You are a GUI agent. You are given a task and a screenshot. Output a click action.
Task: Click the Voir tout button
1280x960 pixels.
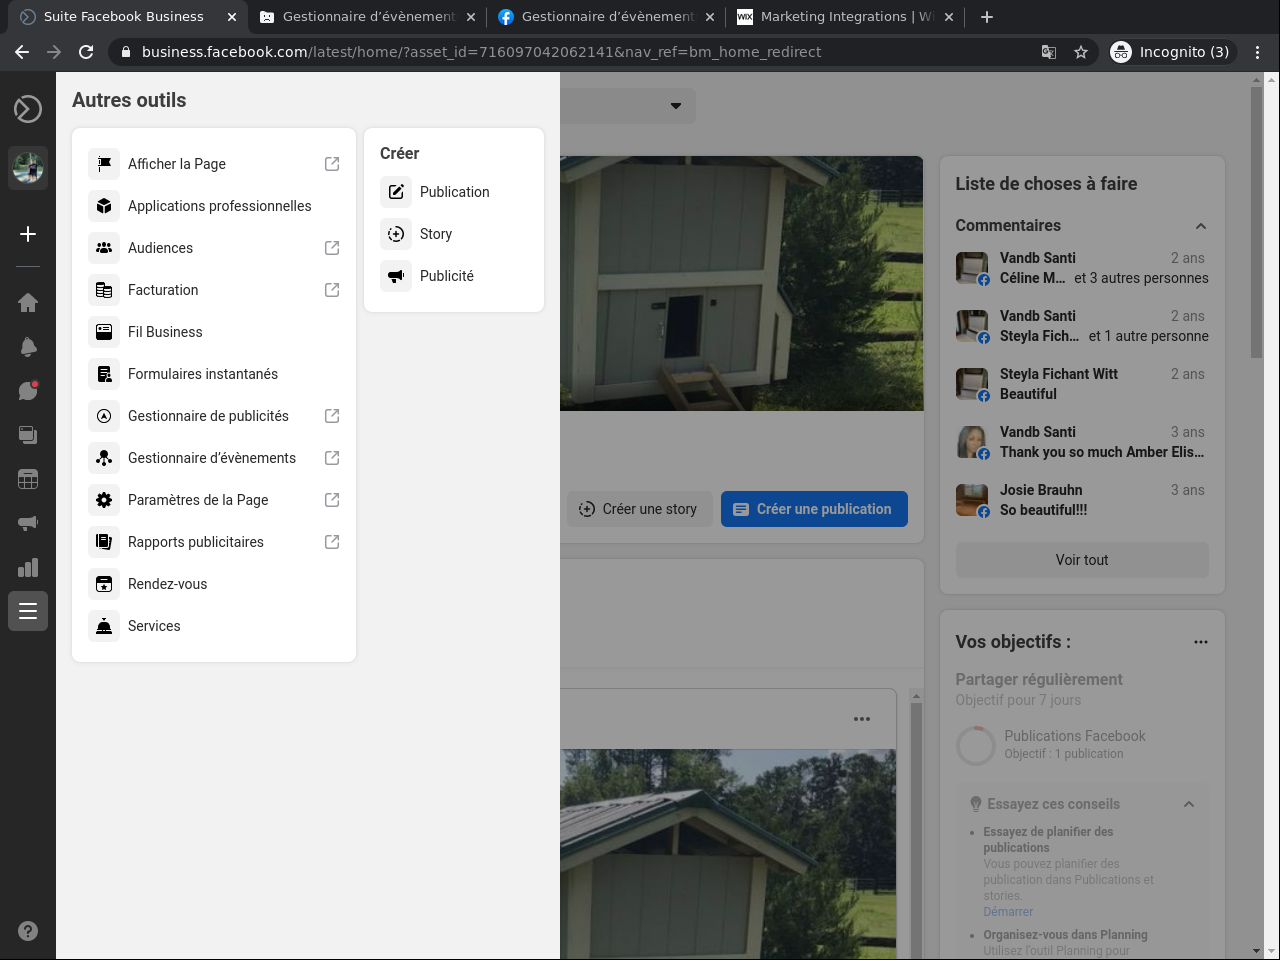pyautogui.click(x=1082, y=560)
